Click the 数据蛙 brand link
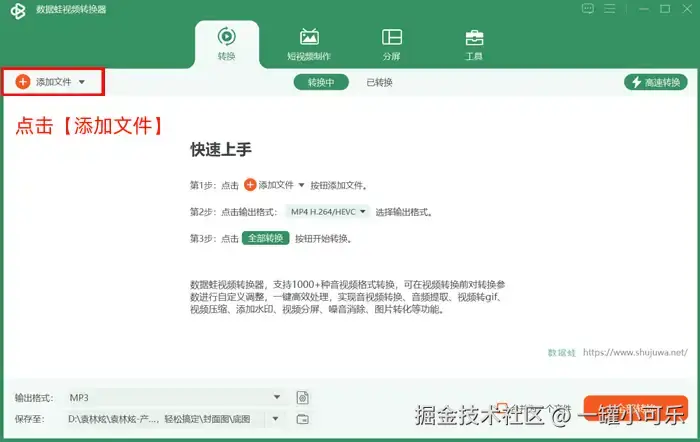Screen dimensions: 700x442 [x=562, y=353]
